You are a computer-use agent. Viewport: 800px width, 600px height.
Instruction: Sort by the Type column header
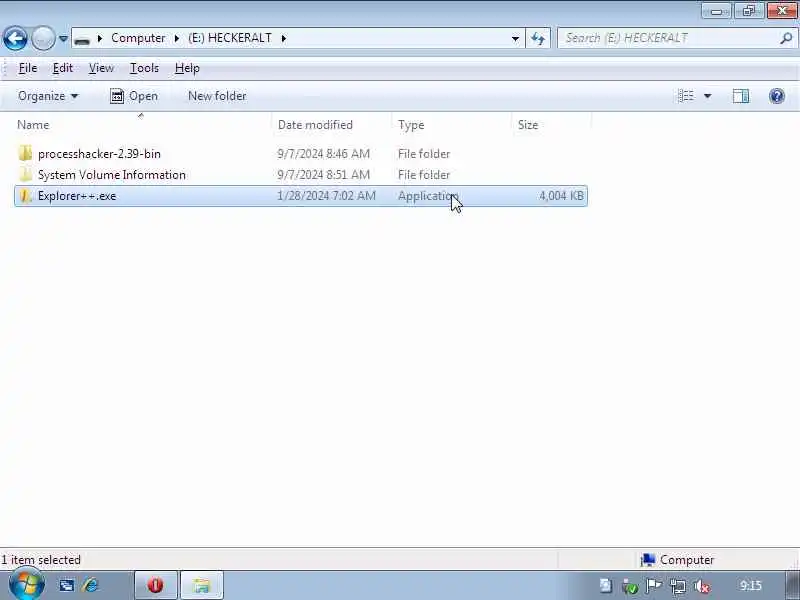coord(452,125)
